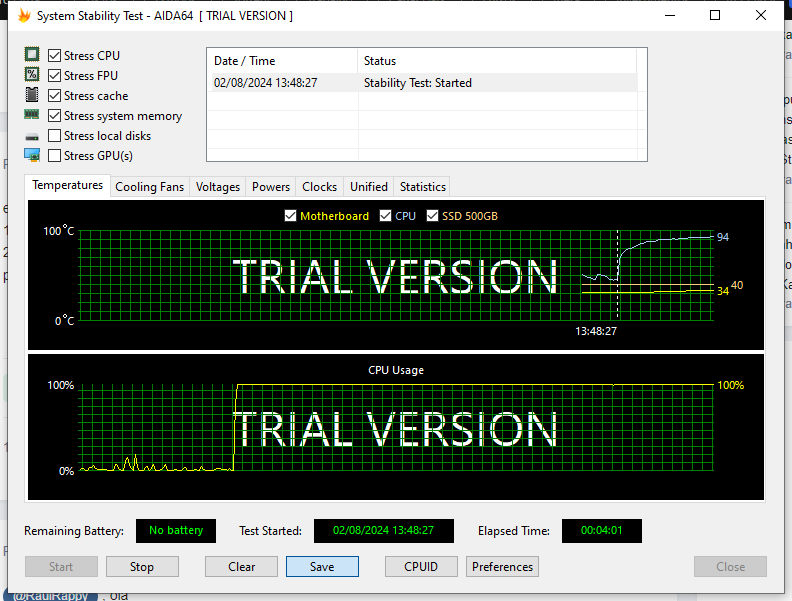Click the greyed-out Close button
The width and height of the screenshot is (792, 601).
(730, 567)
